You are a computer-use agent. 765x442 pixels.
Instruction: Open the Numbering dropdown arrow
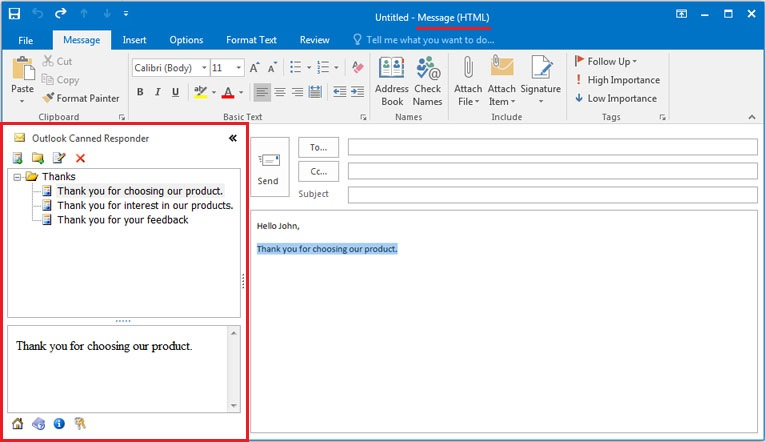[x=336, y=67]
